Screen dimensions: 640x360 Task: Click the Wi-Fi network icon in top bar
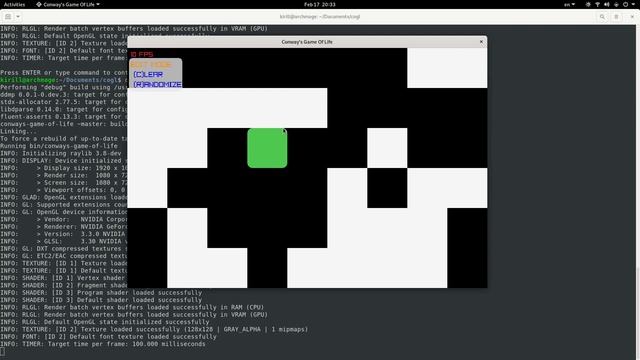[597, 4]
